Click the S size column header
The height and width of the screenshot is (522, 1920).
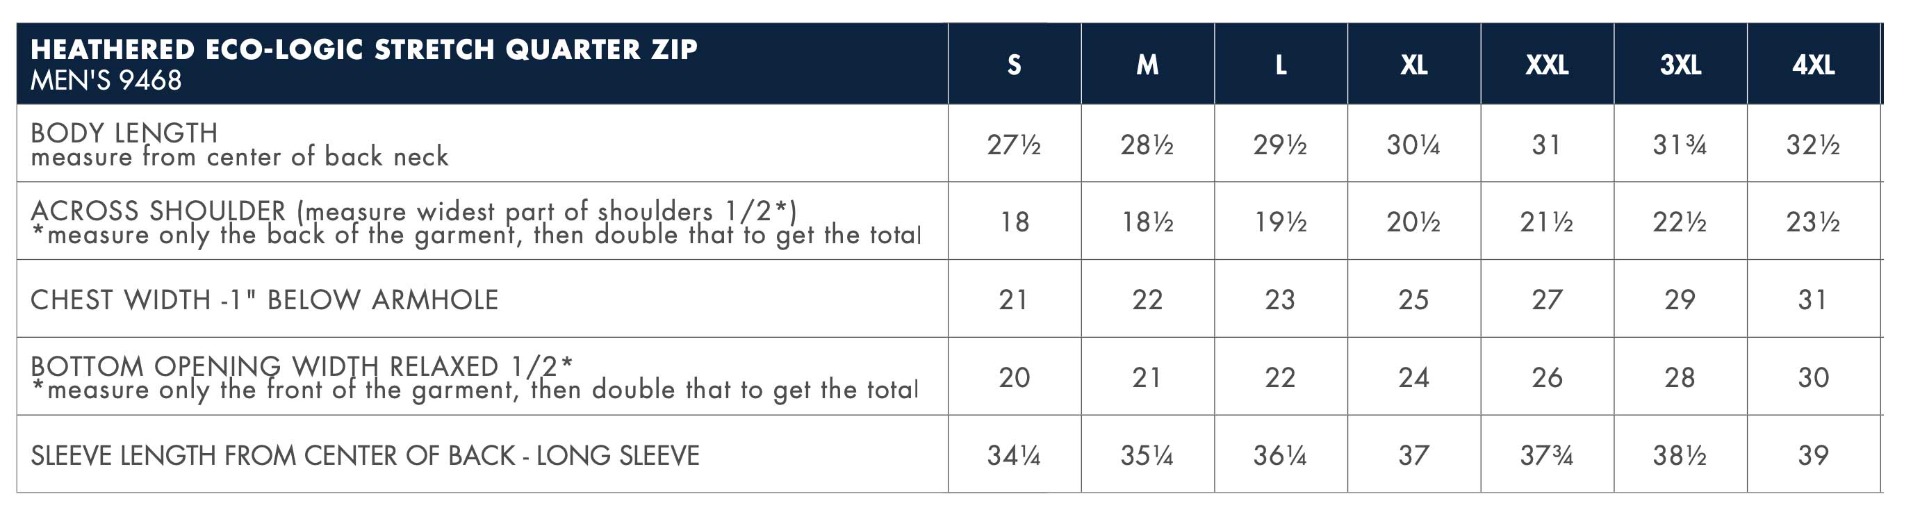(x=1014, y=65)
